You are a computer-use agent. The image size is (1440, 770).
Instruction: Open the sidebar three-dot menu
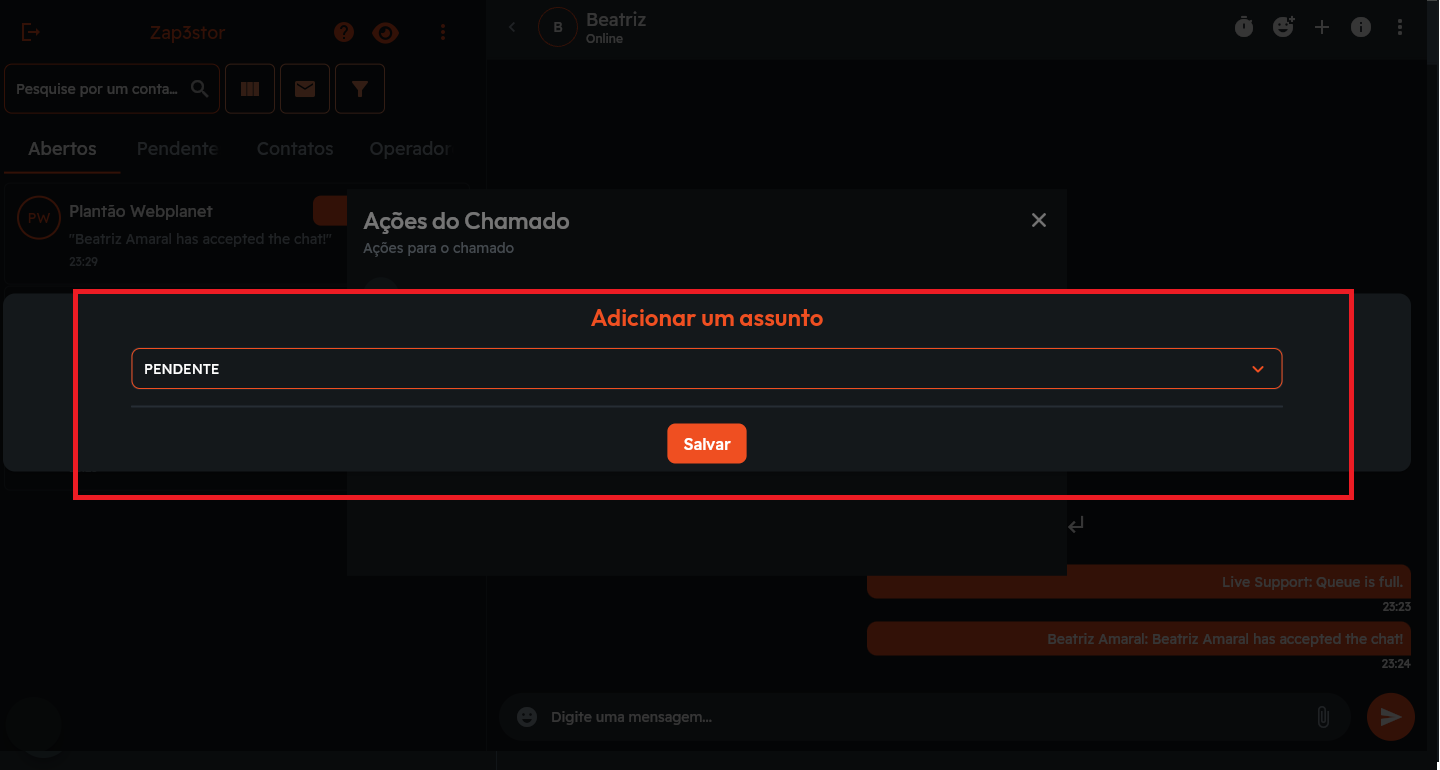(443, 33)
